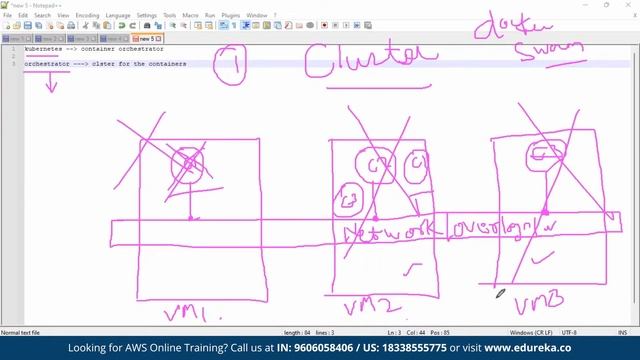
Task: Click the Paste toolbar icon
Action: click(x=107, y=26)
